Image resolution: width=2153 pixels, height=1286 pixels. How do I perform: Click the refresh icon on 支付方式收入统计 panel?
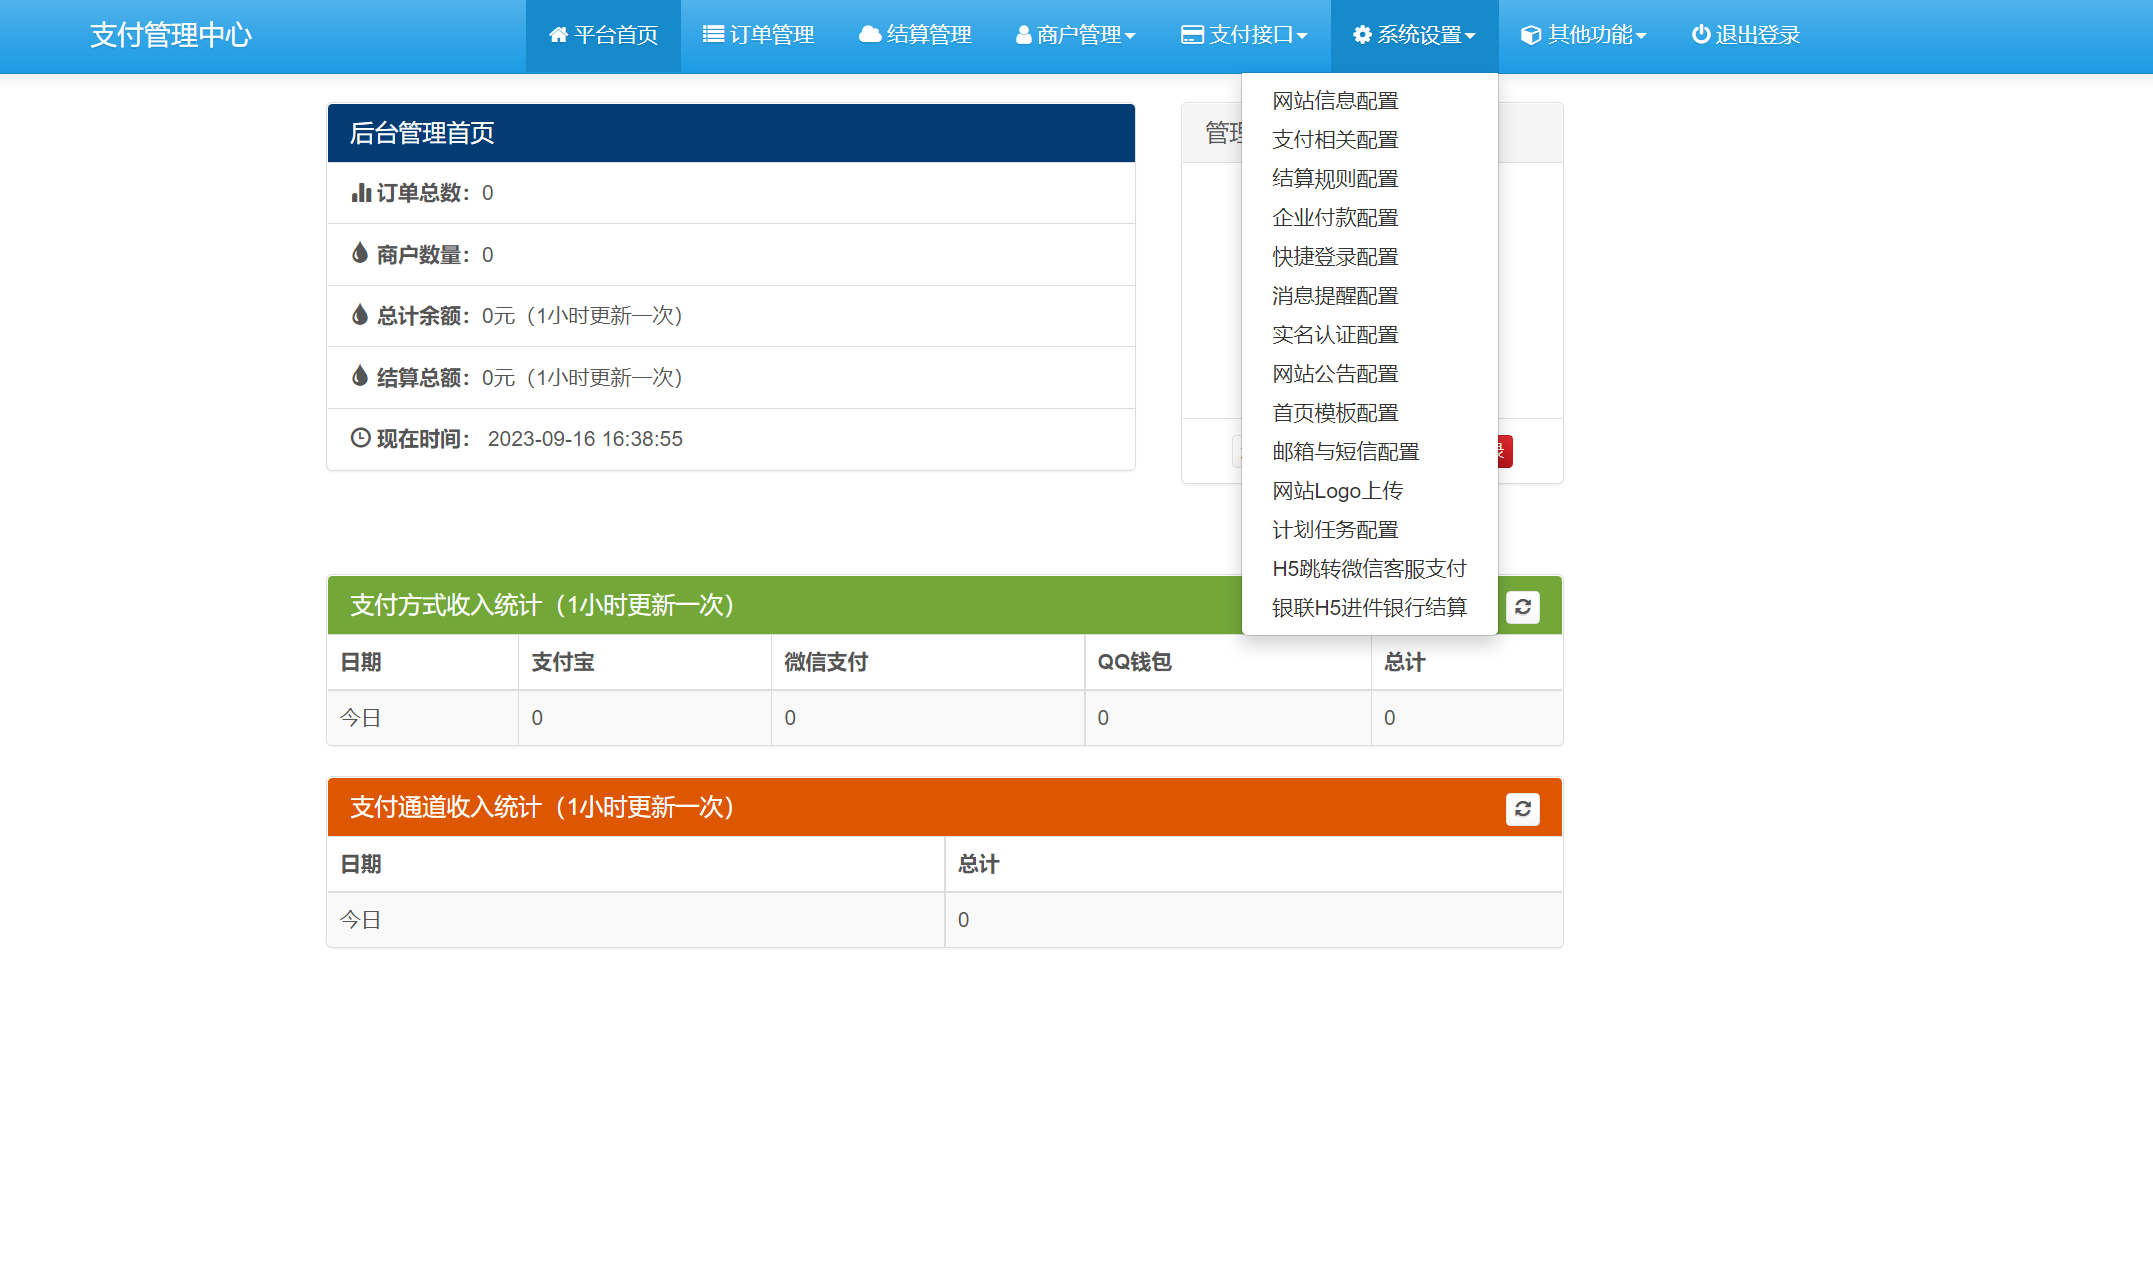tap(1523, 605)
